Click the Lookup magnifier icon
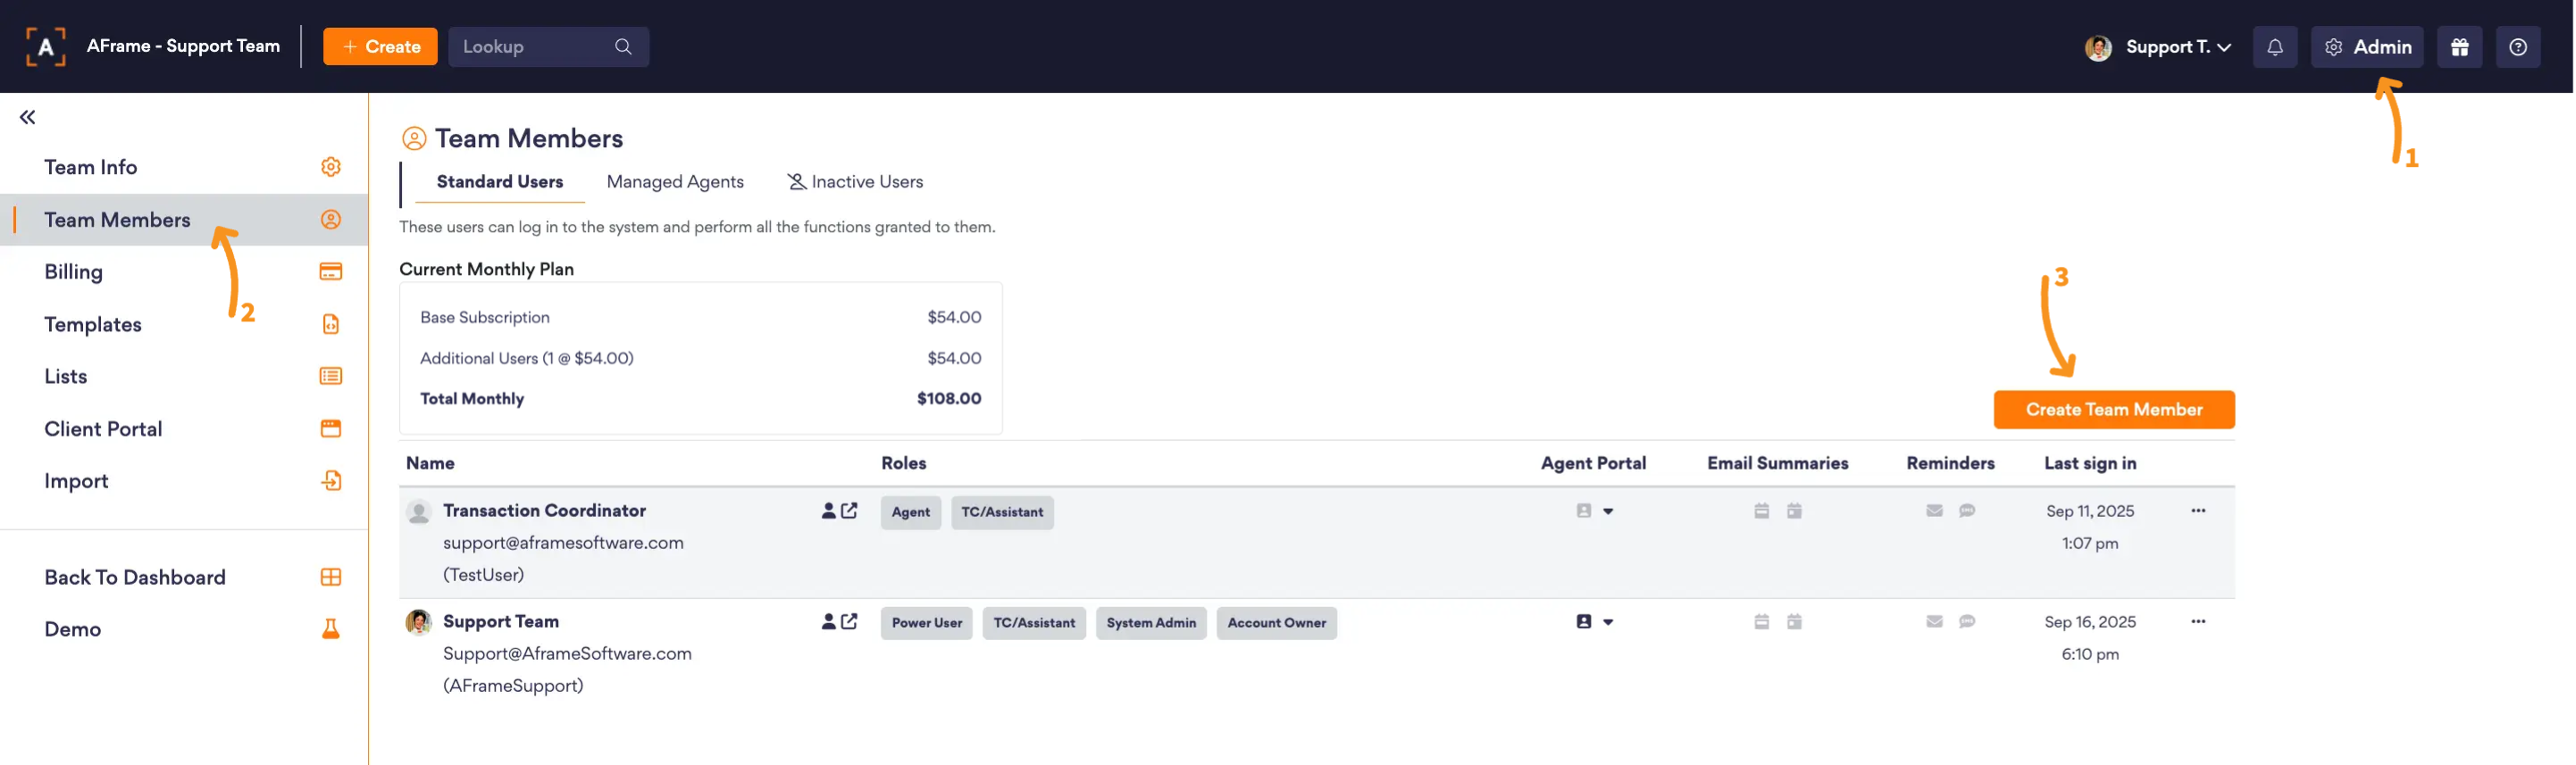 623,47
